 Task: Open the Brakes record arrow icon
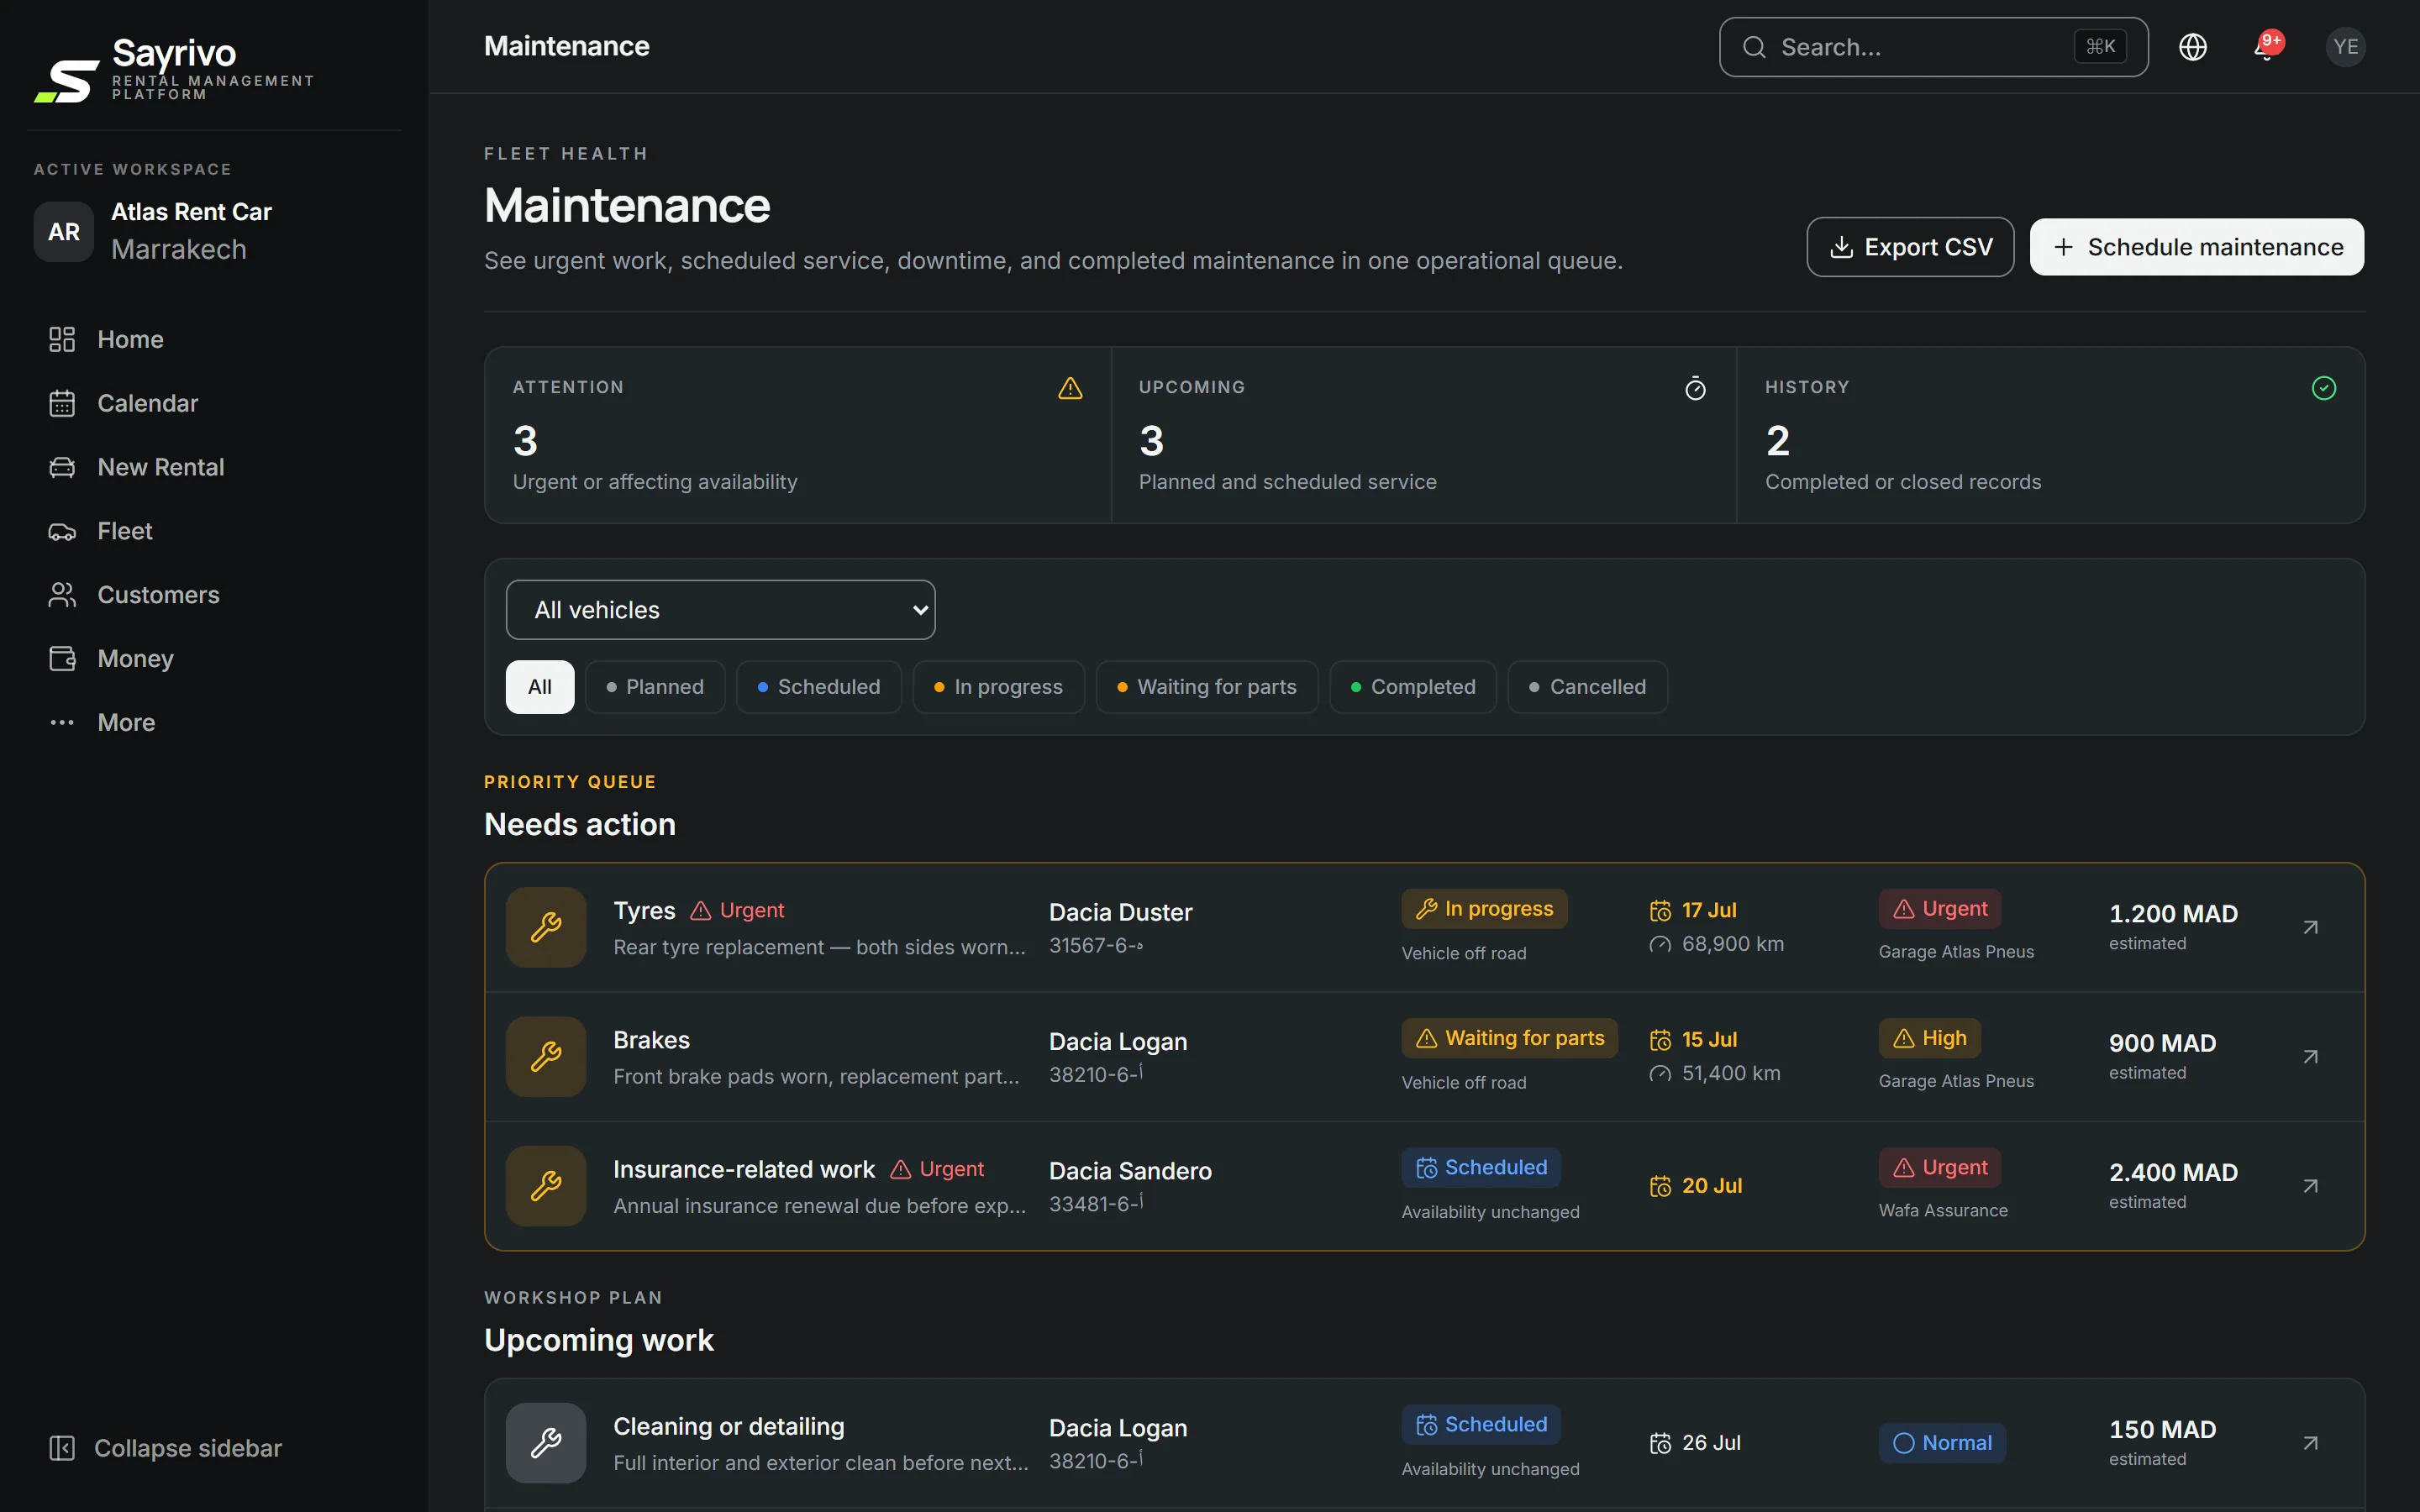(2310, 1056)
